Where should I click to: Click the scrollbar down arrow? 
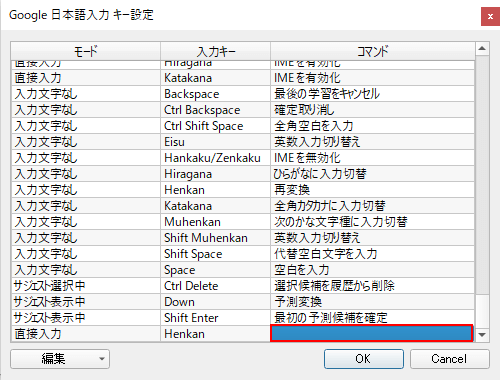pos(482,335)
